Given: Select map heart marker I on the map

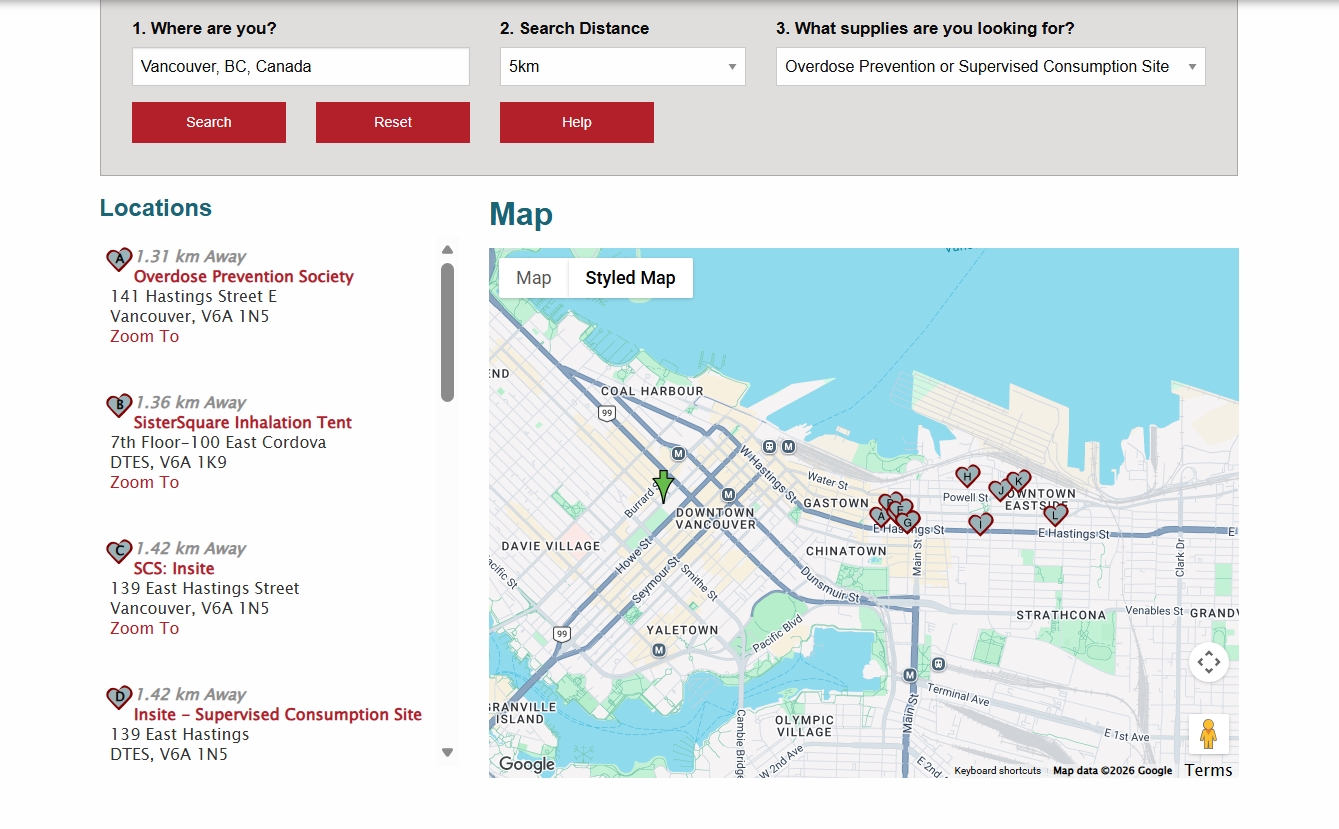Looking at the screenshot, I should click(x=981, y=524).
